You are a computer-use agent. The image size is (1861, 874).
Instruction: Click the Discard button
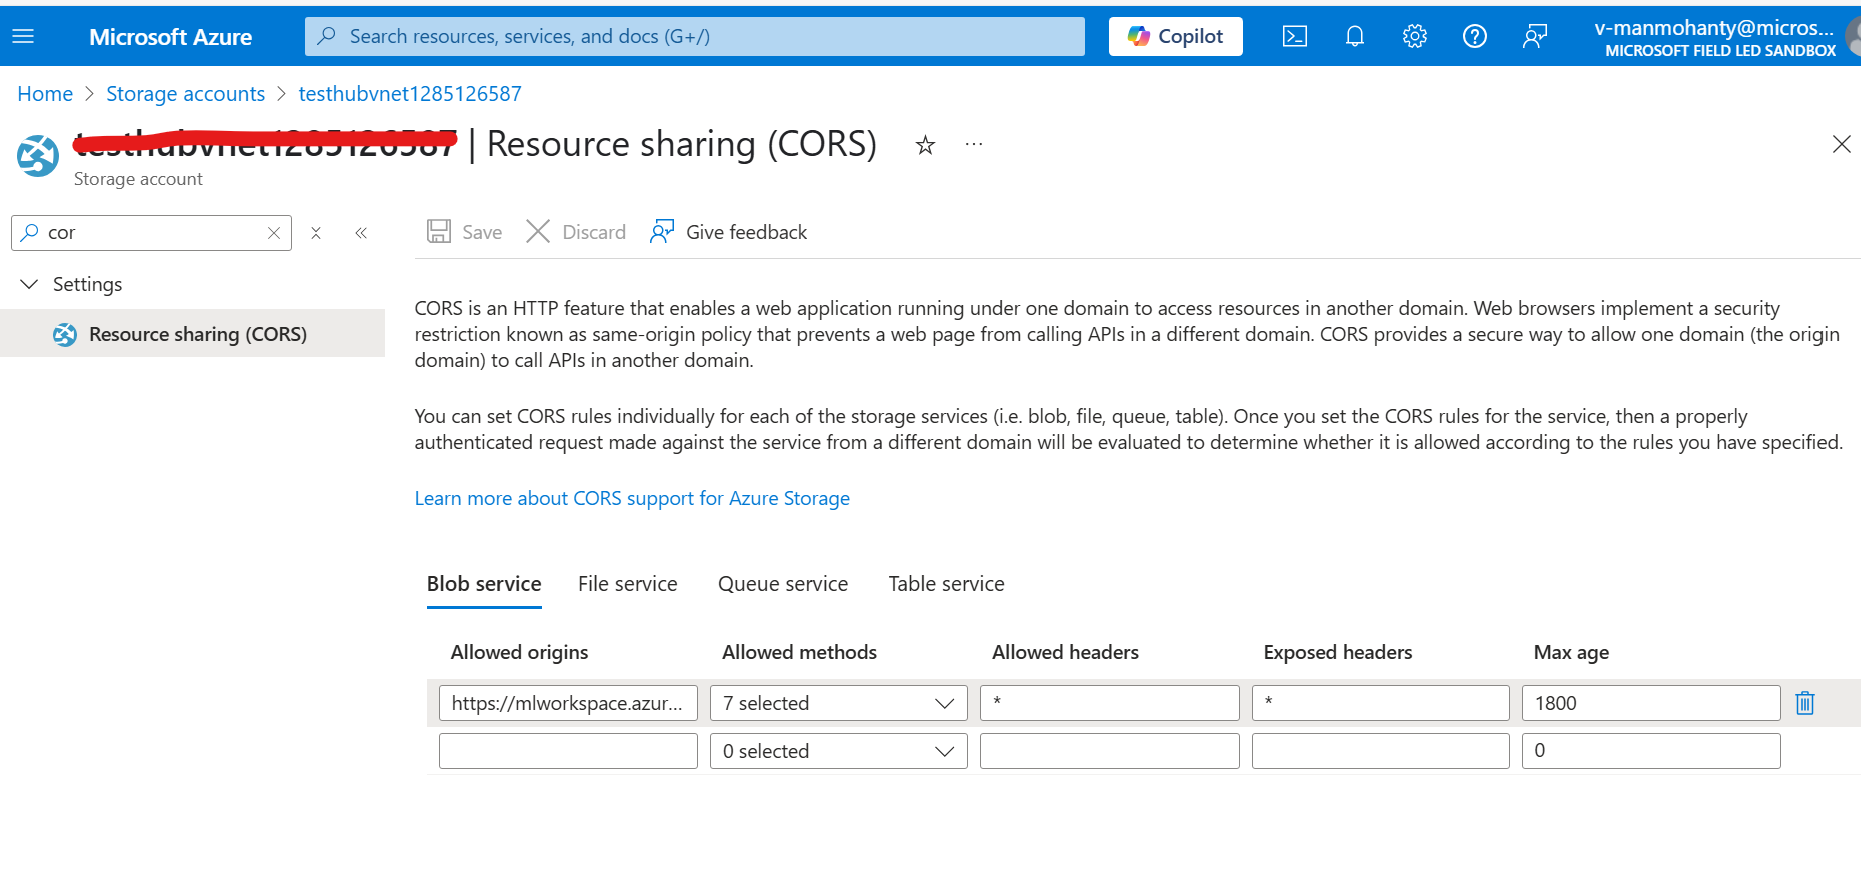click(576, 232)
